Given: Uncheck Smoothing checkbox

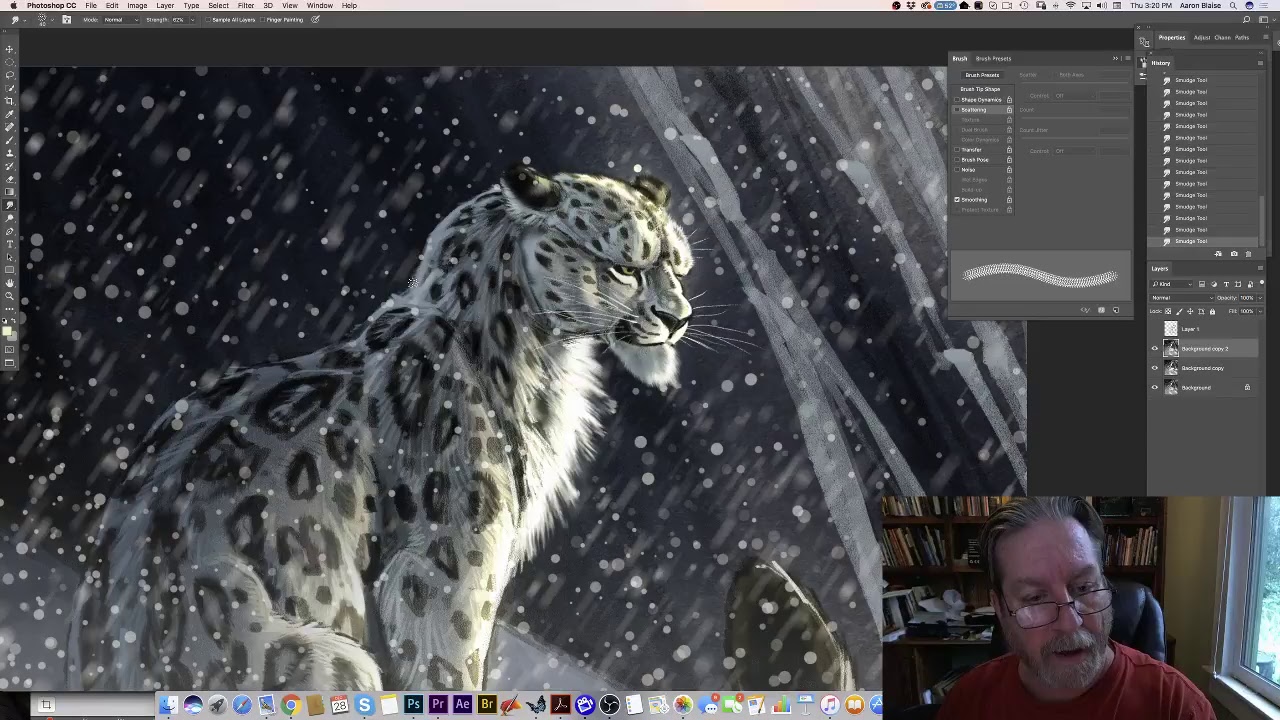Looking at the screenshot, I should coord(957,199).
